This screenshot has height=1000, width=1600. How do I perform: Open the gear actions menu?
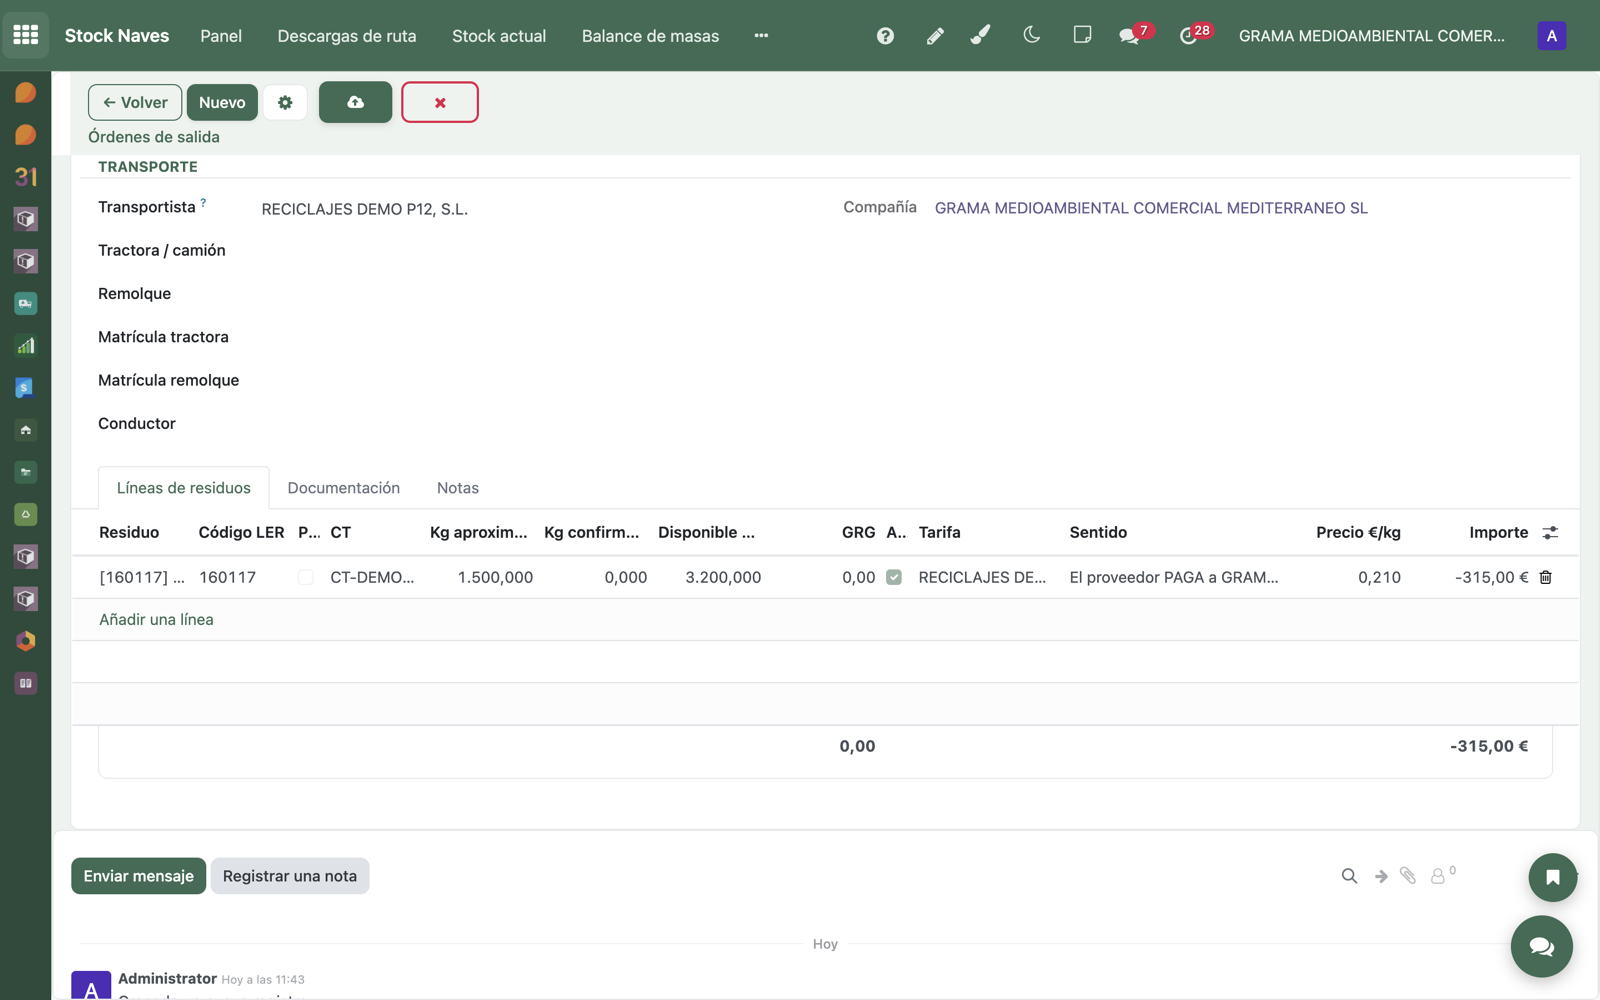pos(285,102)
